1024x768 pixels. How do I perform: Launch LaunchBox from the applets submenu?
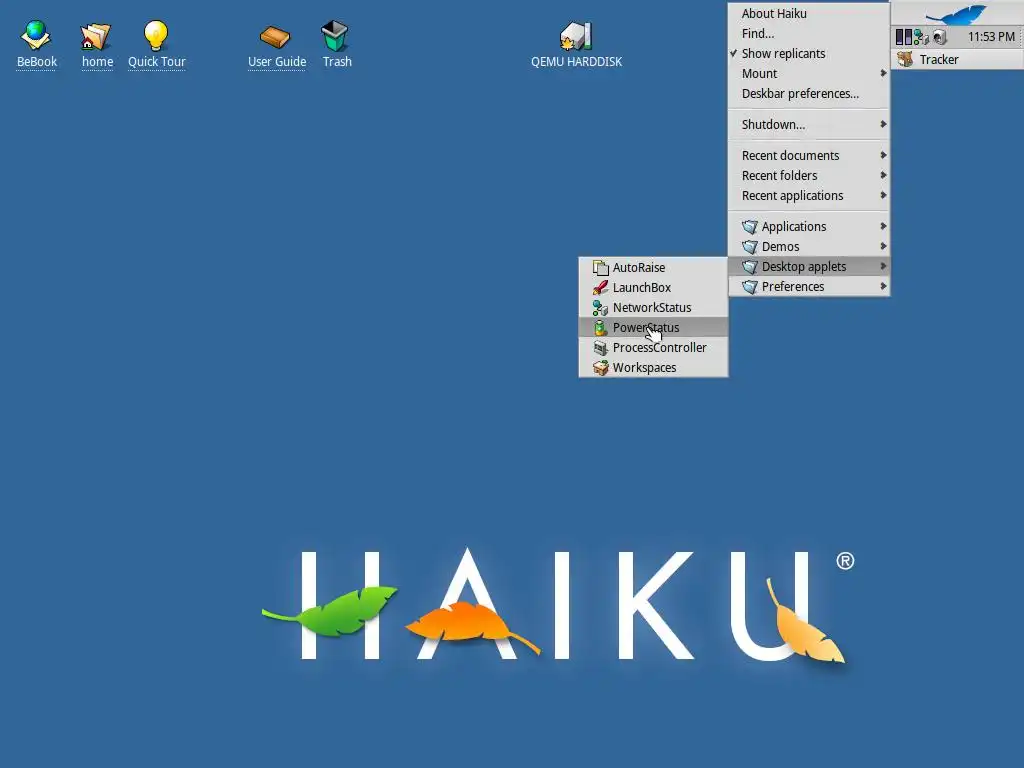tap(653, 287)
